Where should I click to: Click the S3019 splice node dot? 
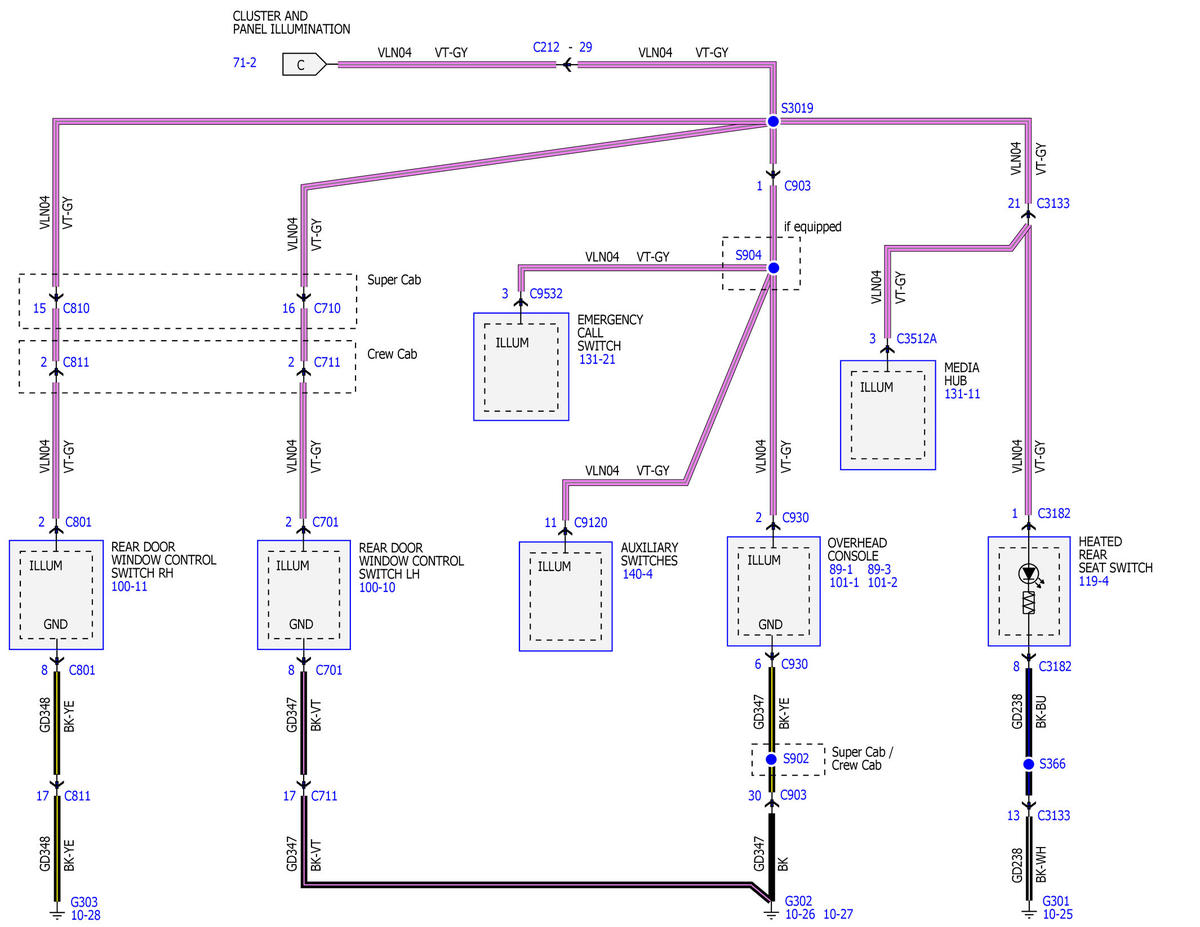tap(773, 121)
